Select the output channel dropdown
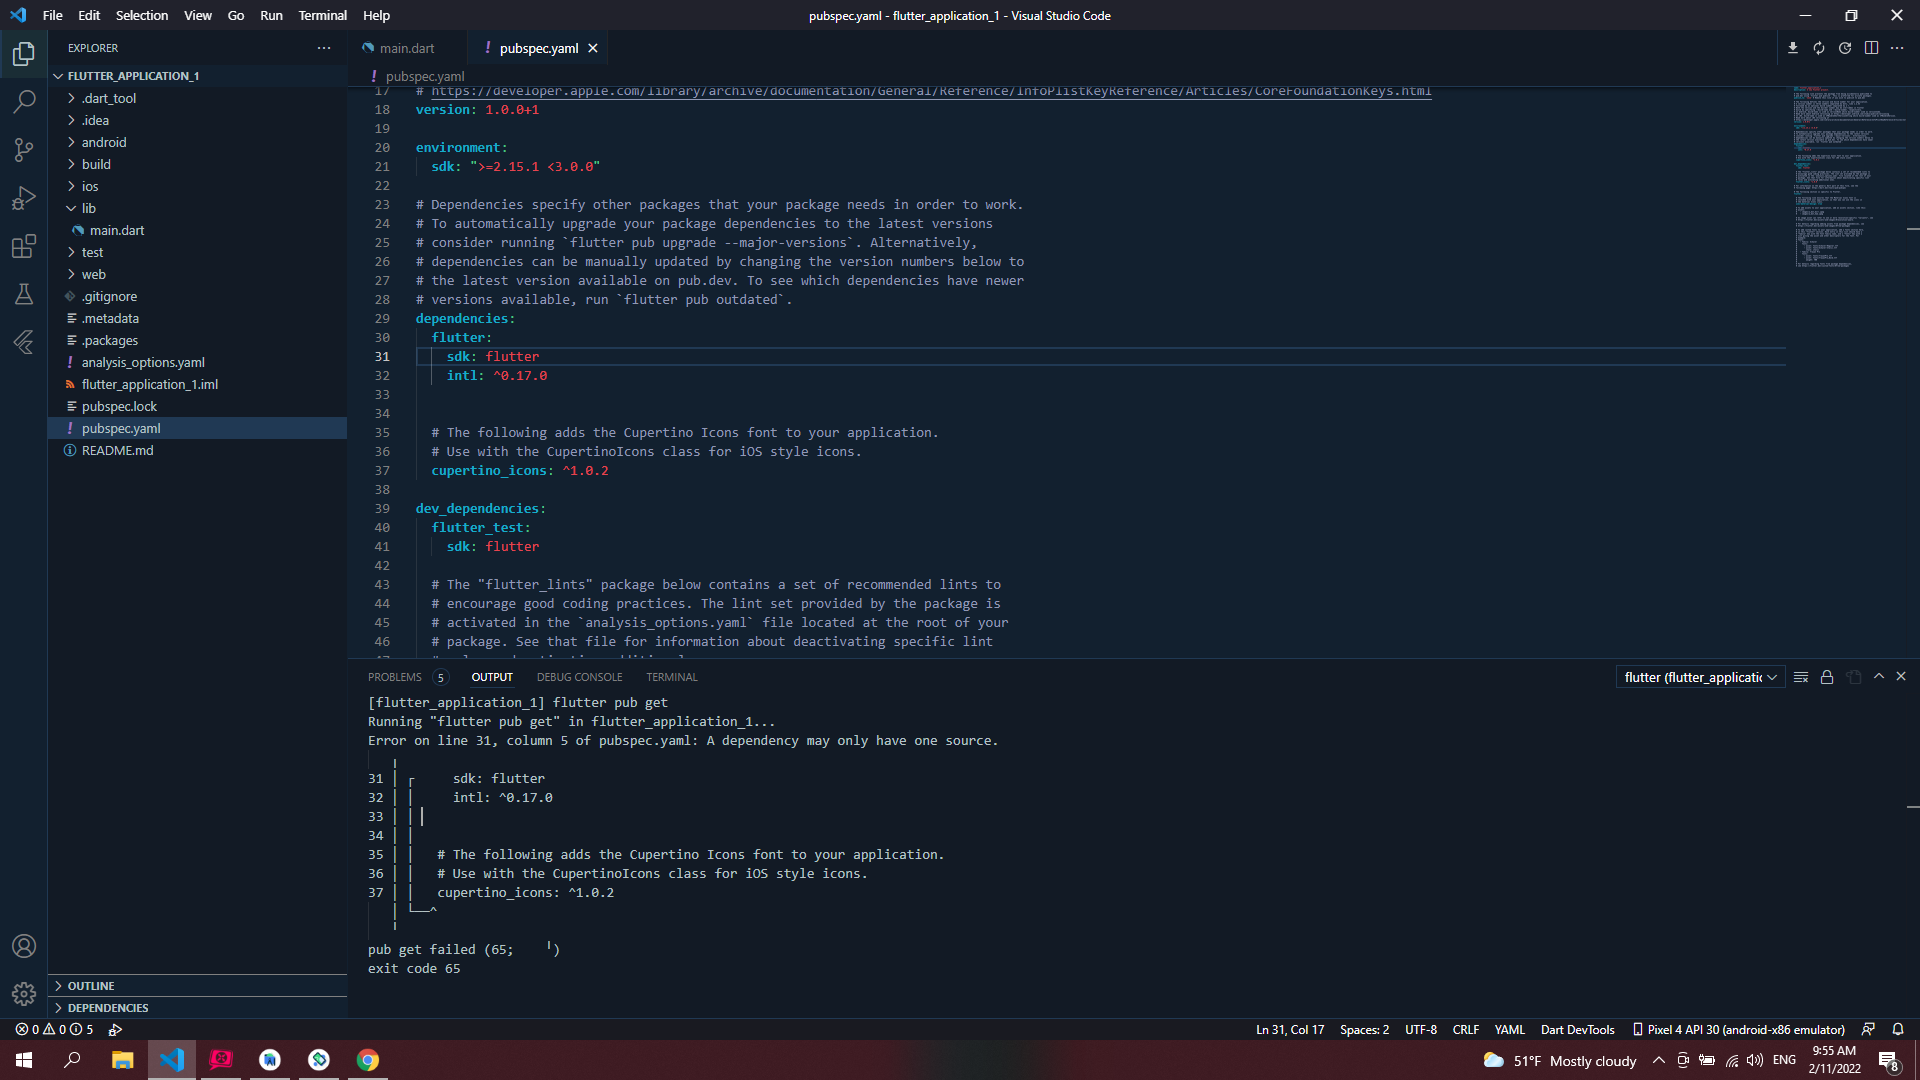 pyautogui.click(x=1700, y=677)
